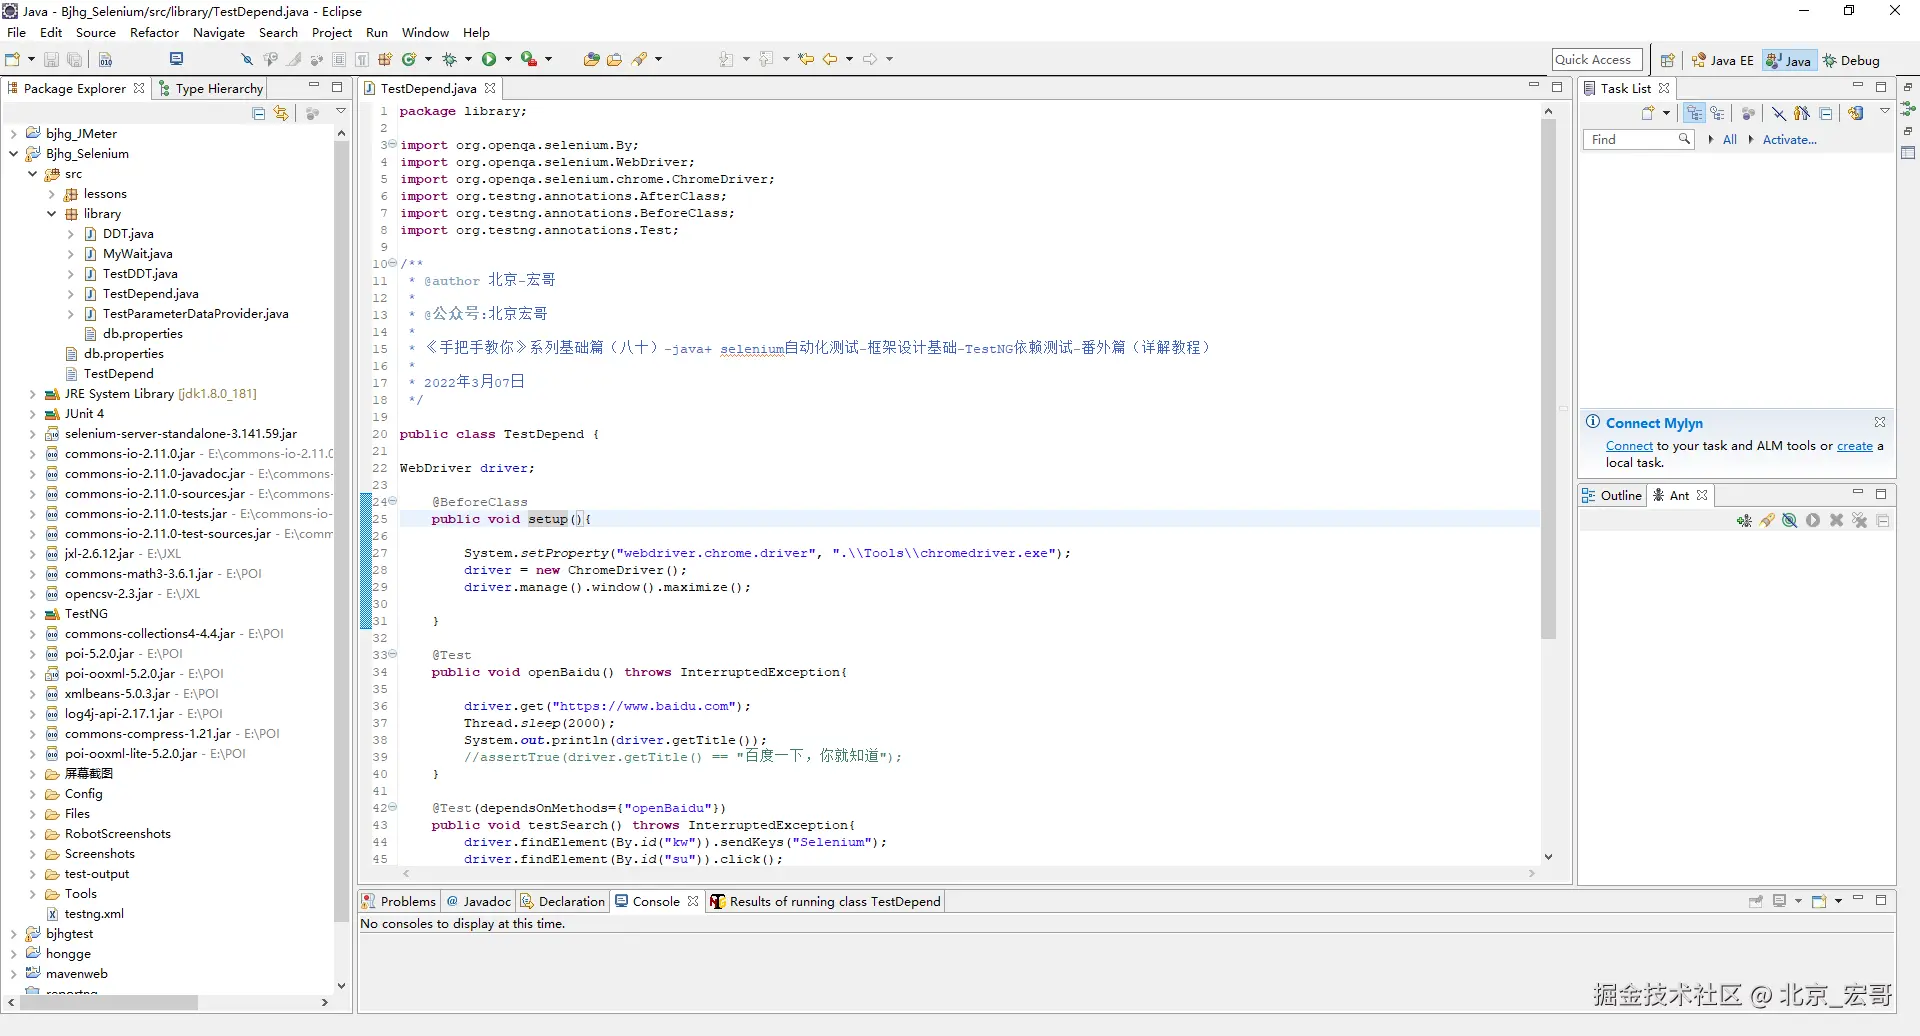Switch to the Java EE perspective
1920x1036 pixels.
(x=1722, y=60)
